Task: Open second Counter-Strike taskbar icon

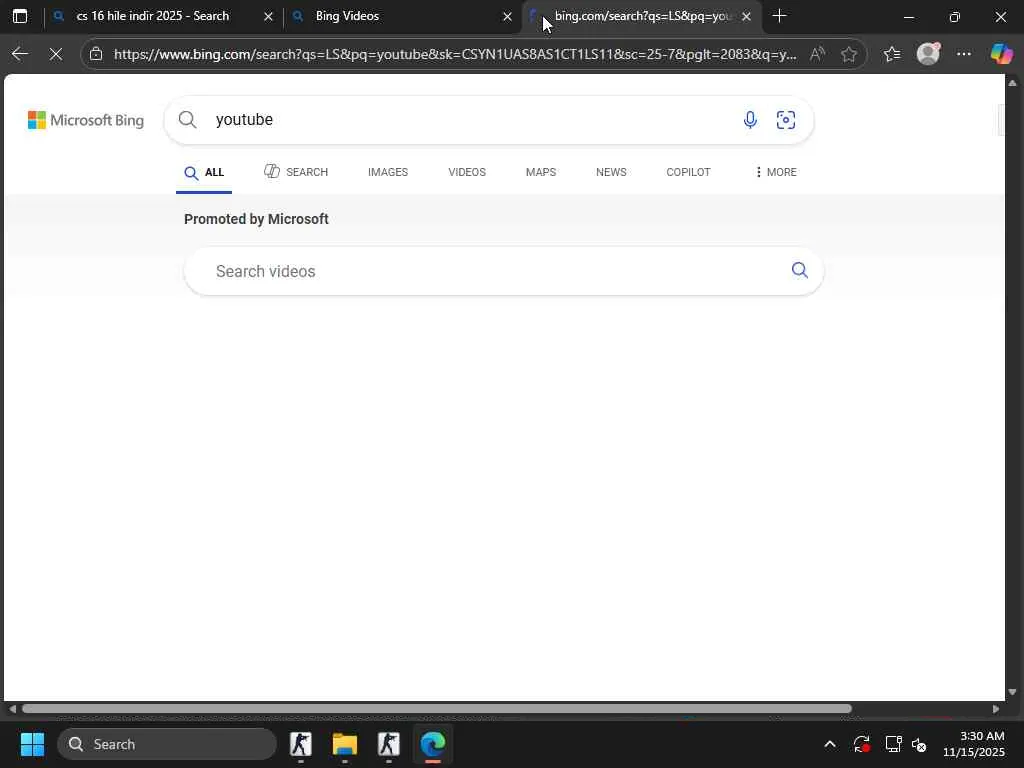Action: tap(389, 744)
